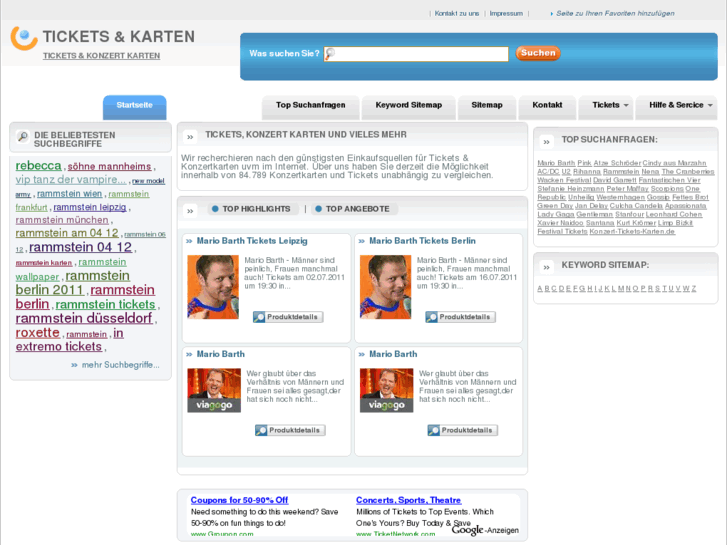Switch to the Startseite tab
Viewport: 727px width, 545px height.
[x=134, y=107]
